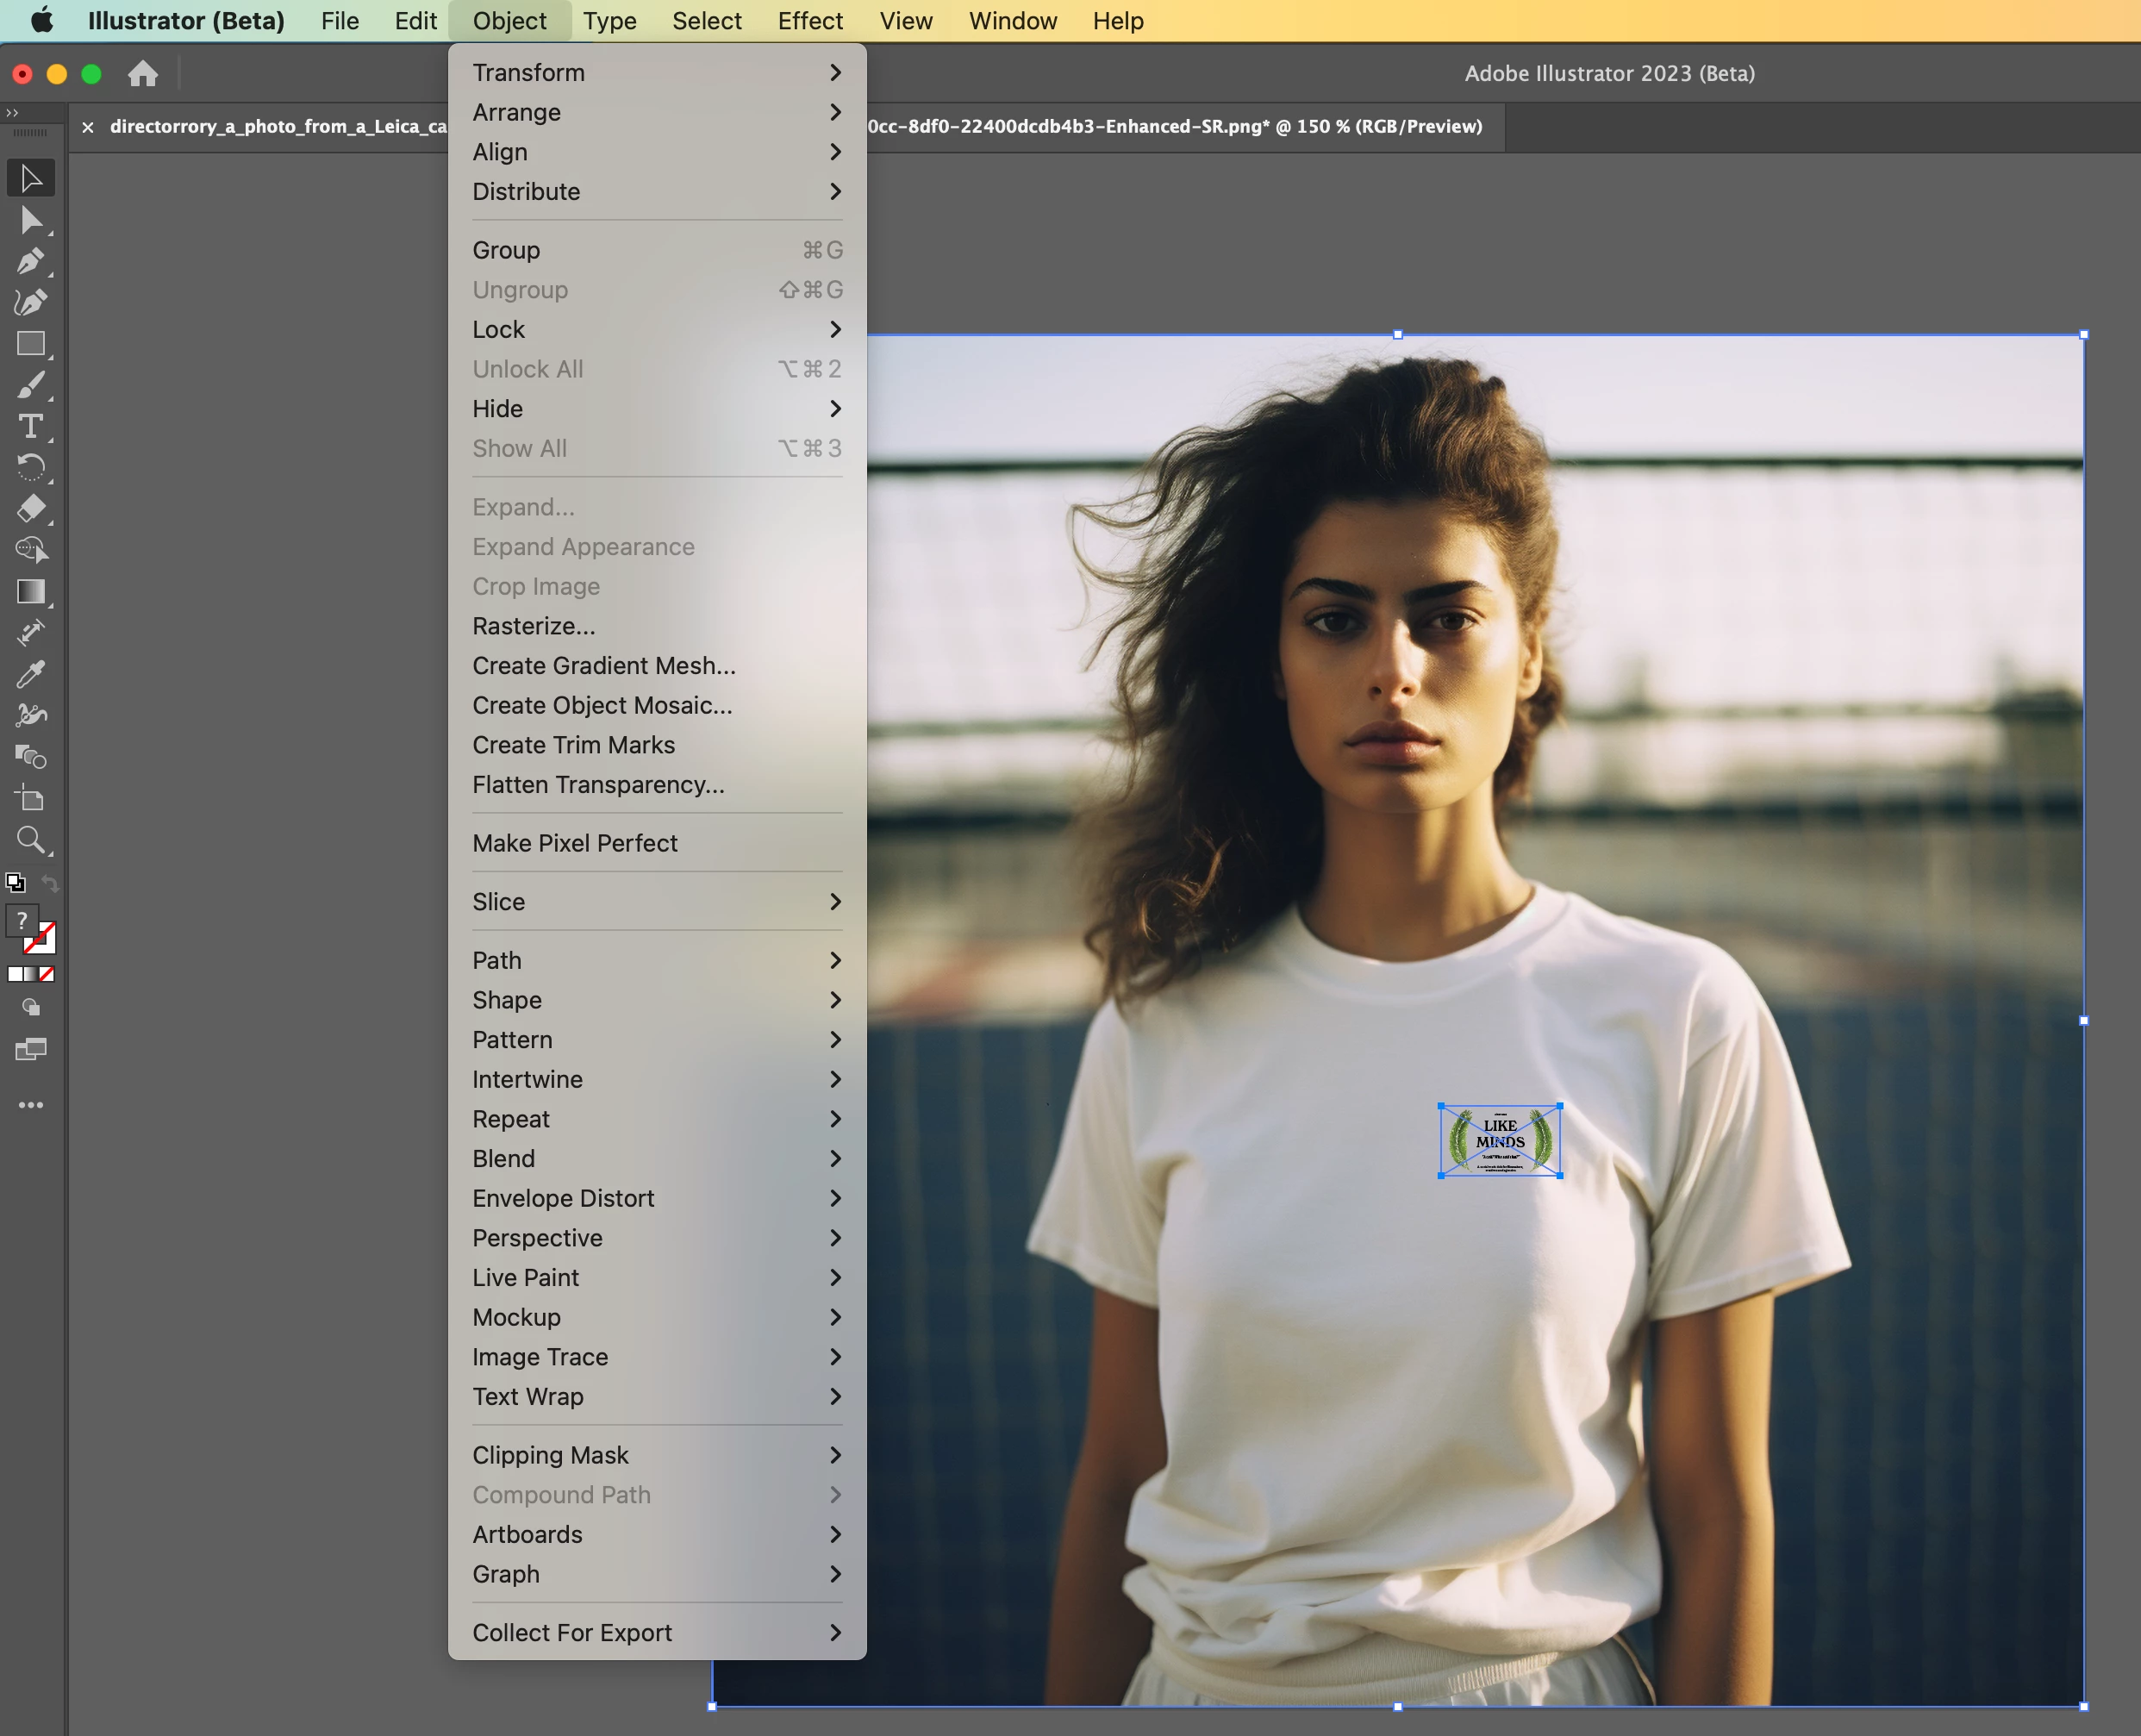
Task: Reset to default fill and stroke
Action: coord(14,883)
